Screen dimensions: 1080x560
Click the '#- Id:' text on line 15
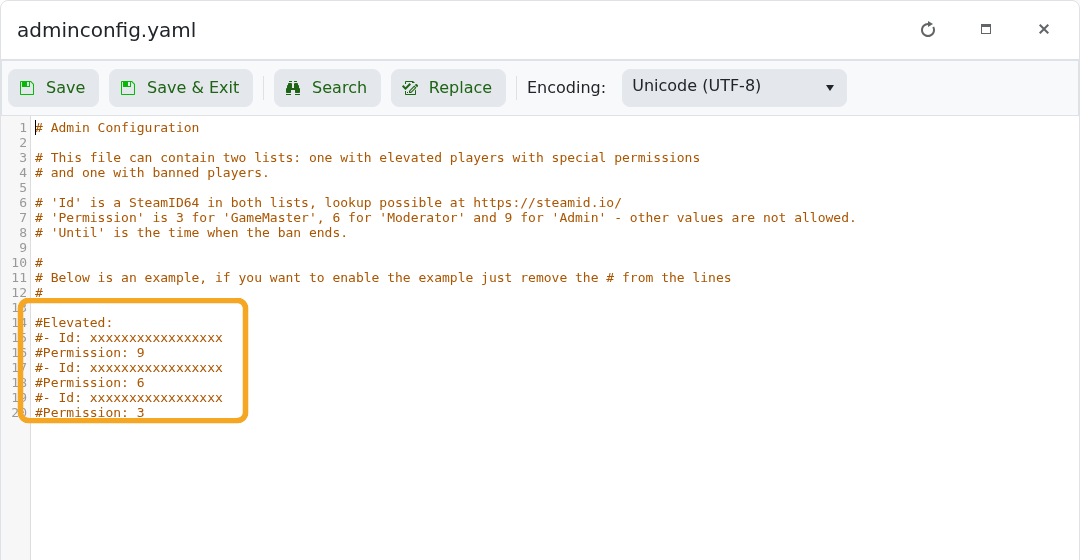[59, 338]
